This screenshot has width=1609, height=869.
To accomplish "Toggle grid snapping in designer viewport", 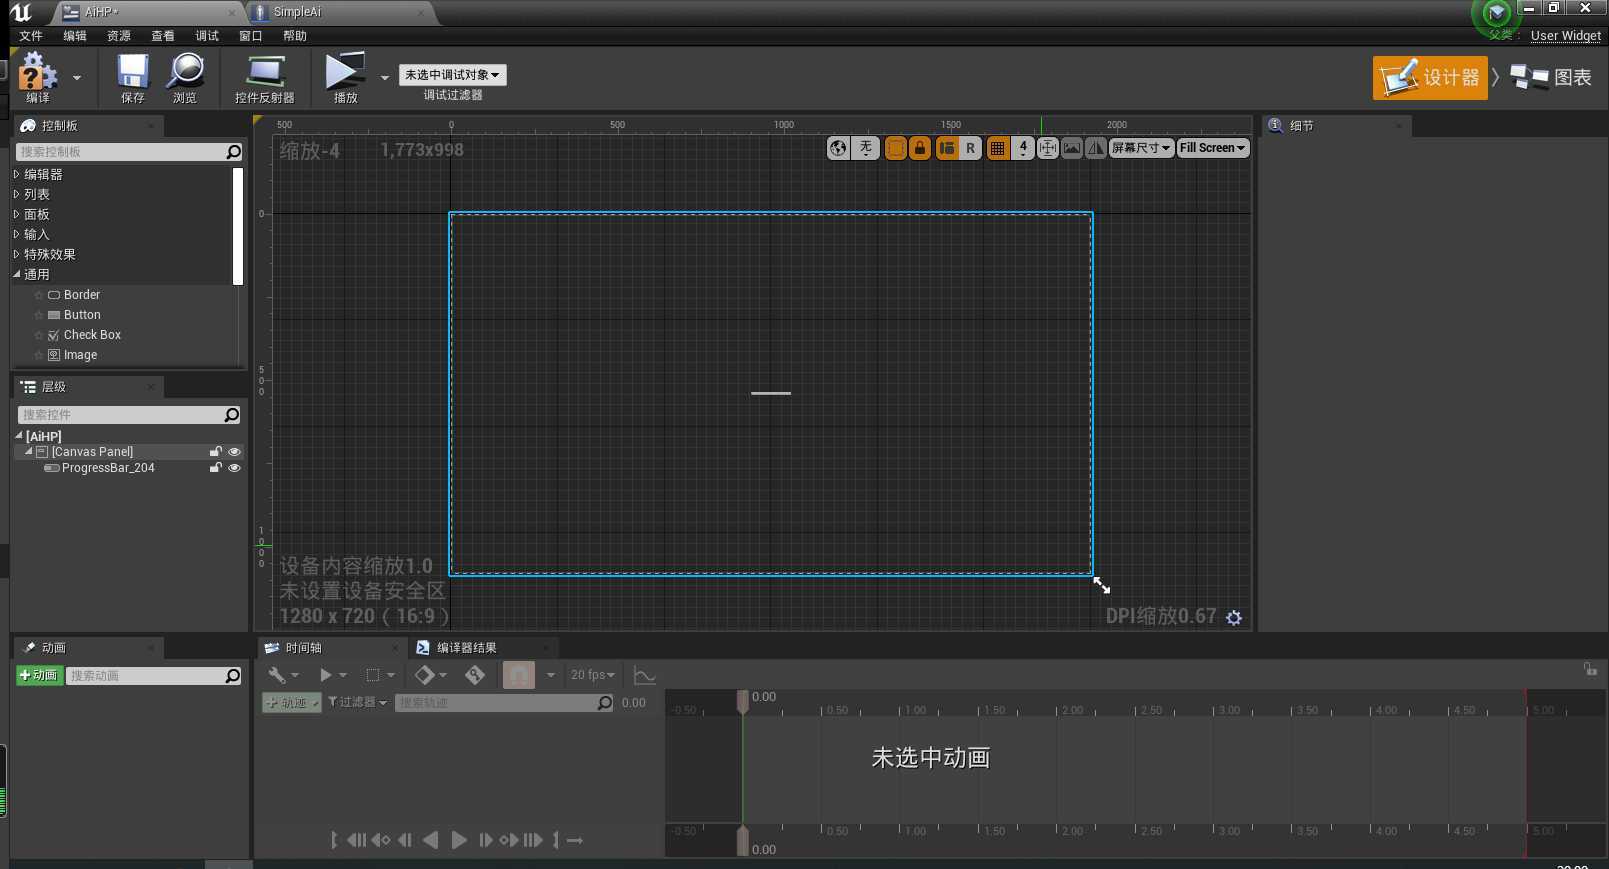I will pos(997,148).
